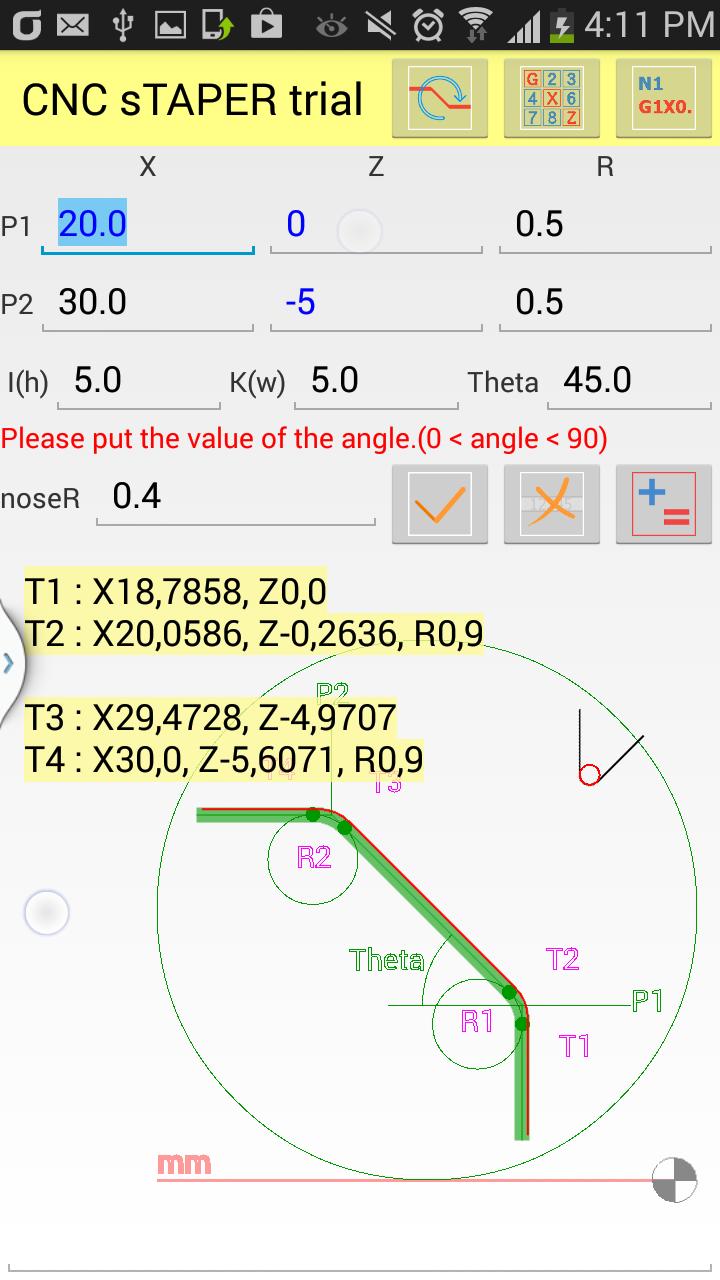Viewport: 720px width, 1280px height.
Task: Tap the taper curve shape icon
Action: click(x=440, y=98)
